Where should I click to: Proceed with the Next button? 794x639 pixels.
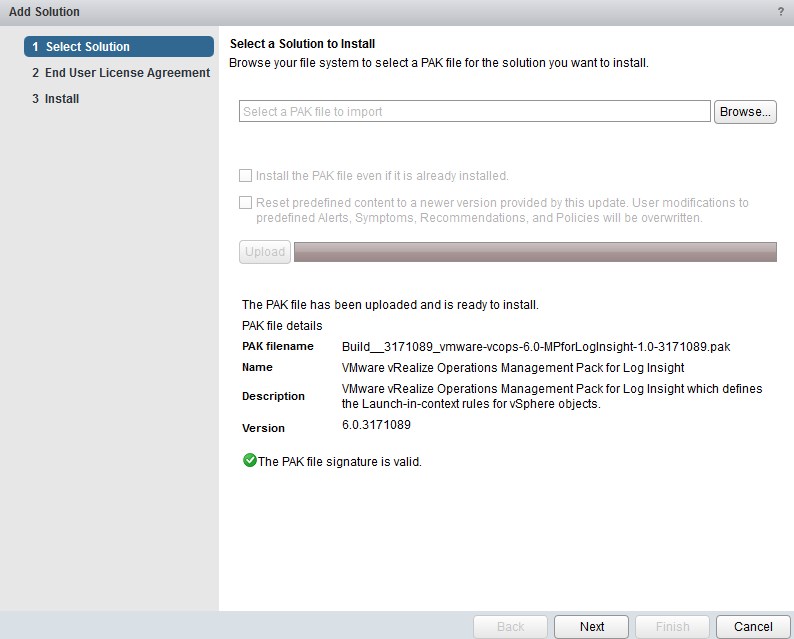592,626
